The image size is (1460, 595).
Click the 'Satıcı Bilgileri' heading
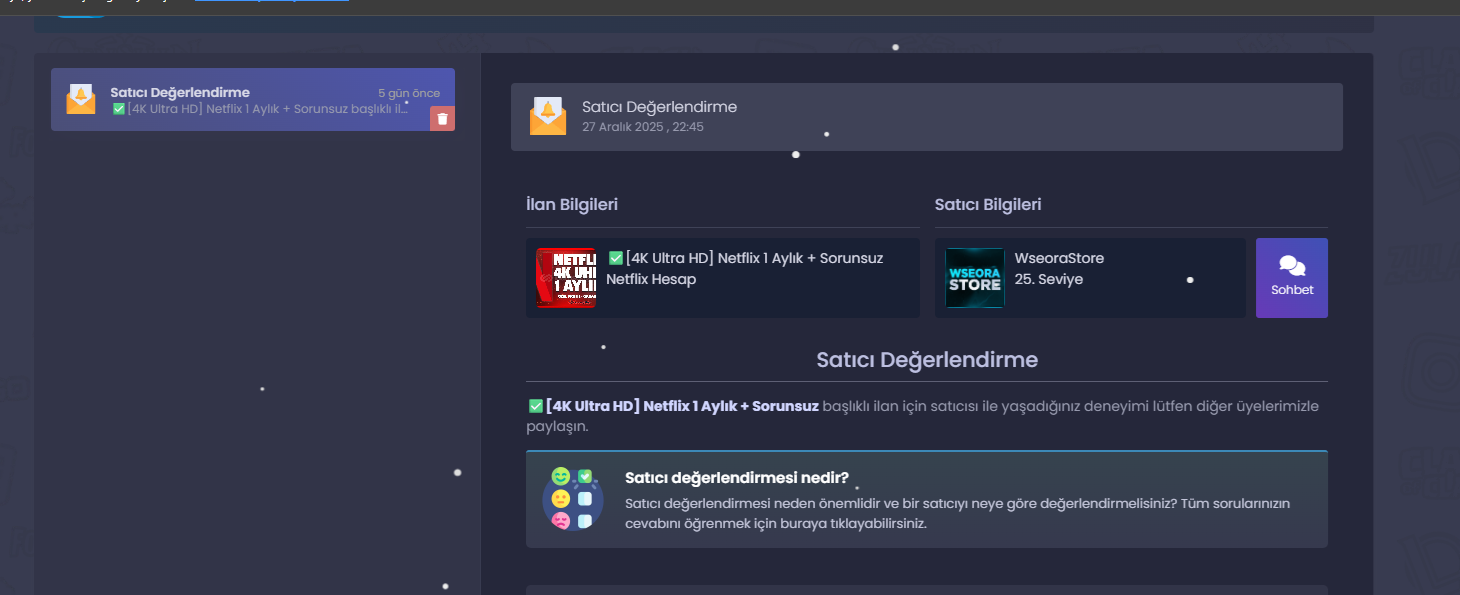click(x=988, y=204)
